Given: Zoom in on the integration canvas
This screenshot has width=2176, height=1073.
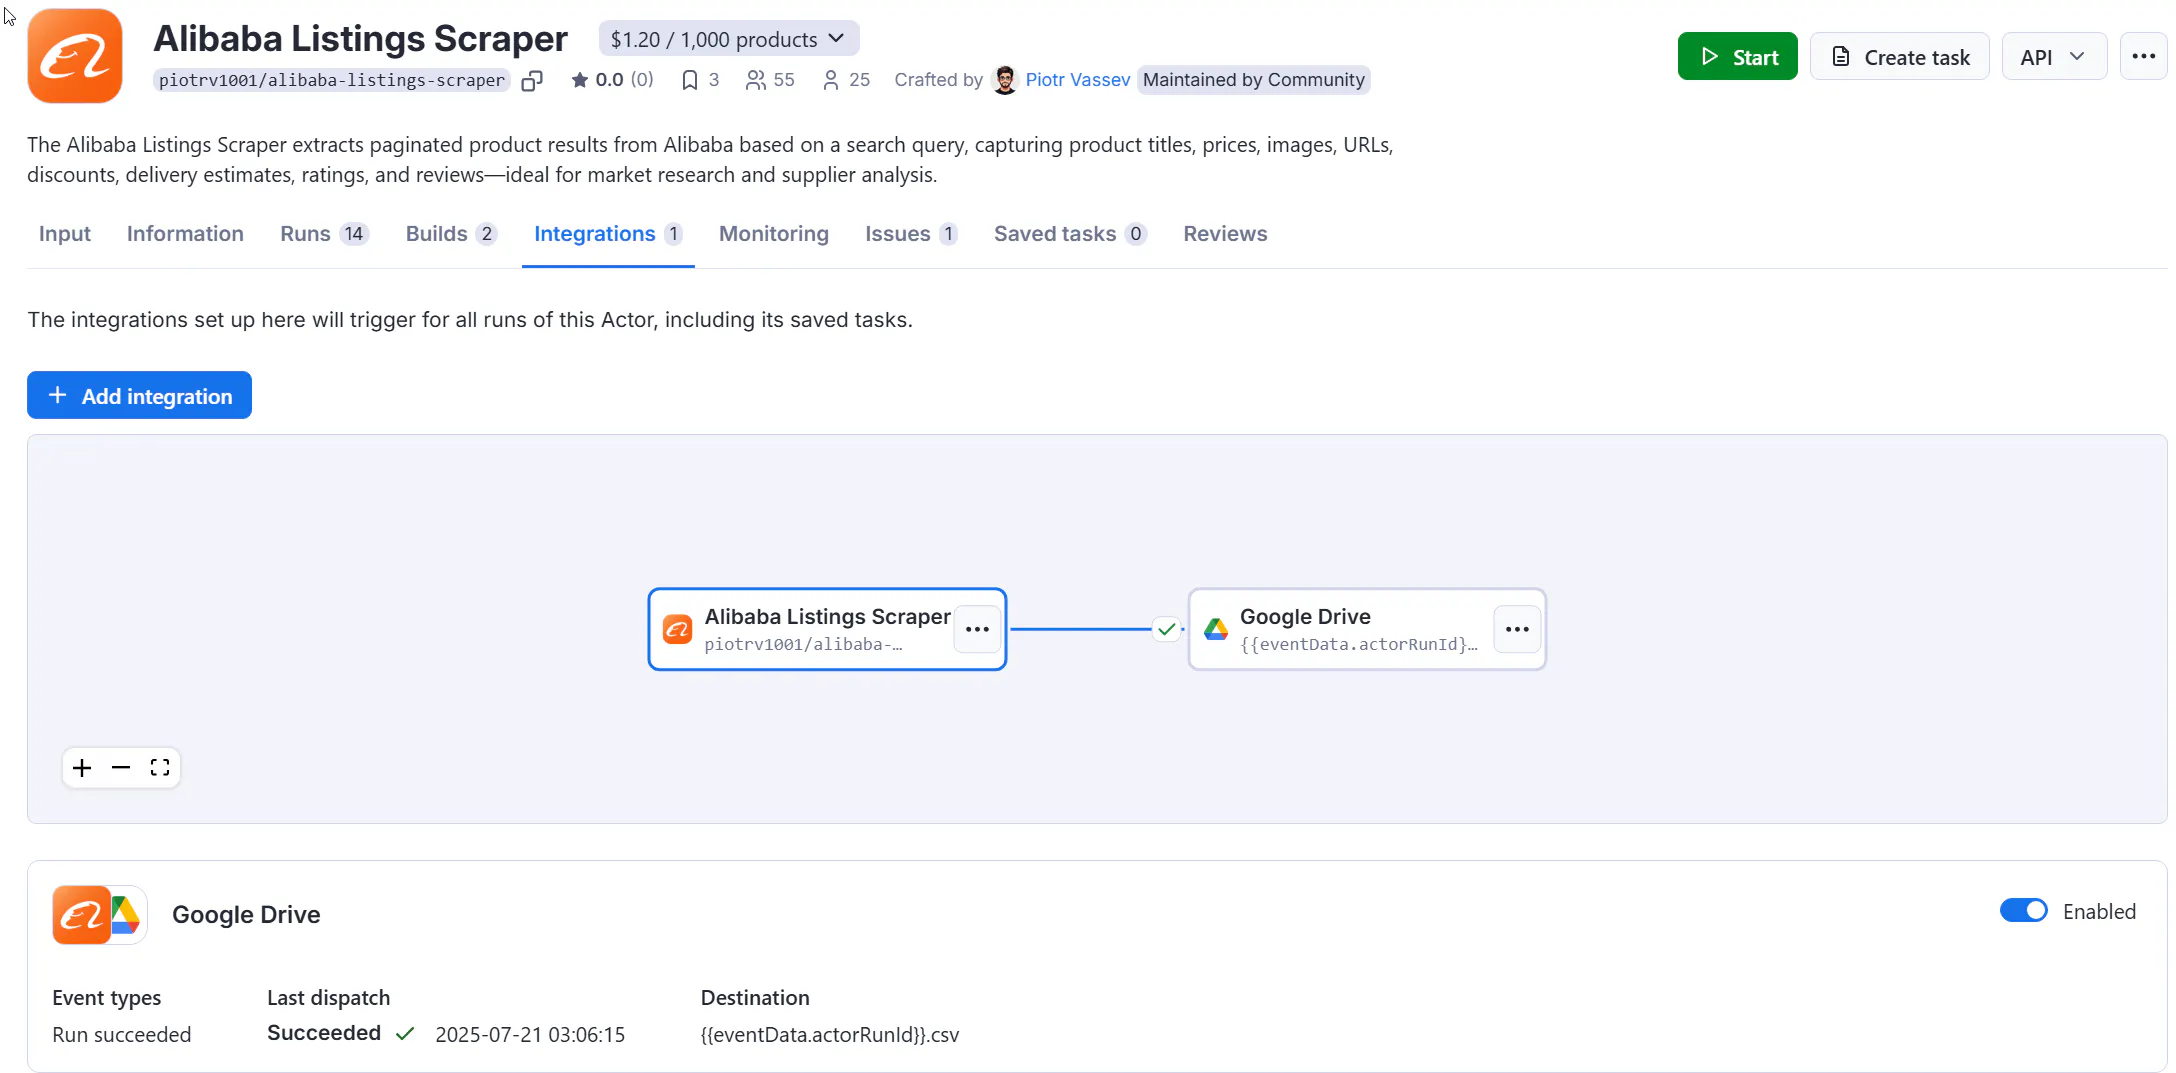Looking at the screenshot, I should (82, 767).
